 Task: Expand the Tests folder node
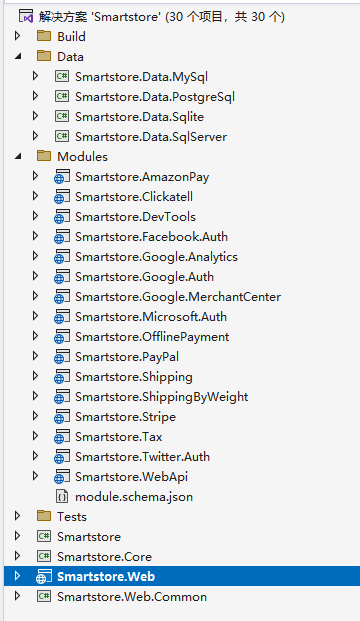(x=17, y=516)
